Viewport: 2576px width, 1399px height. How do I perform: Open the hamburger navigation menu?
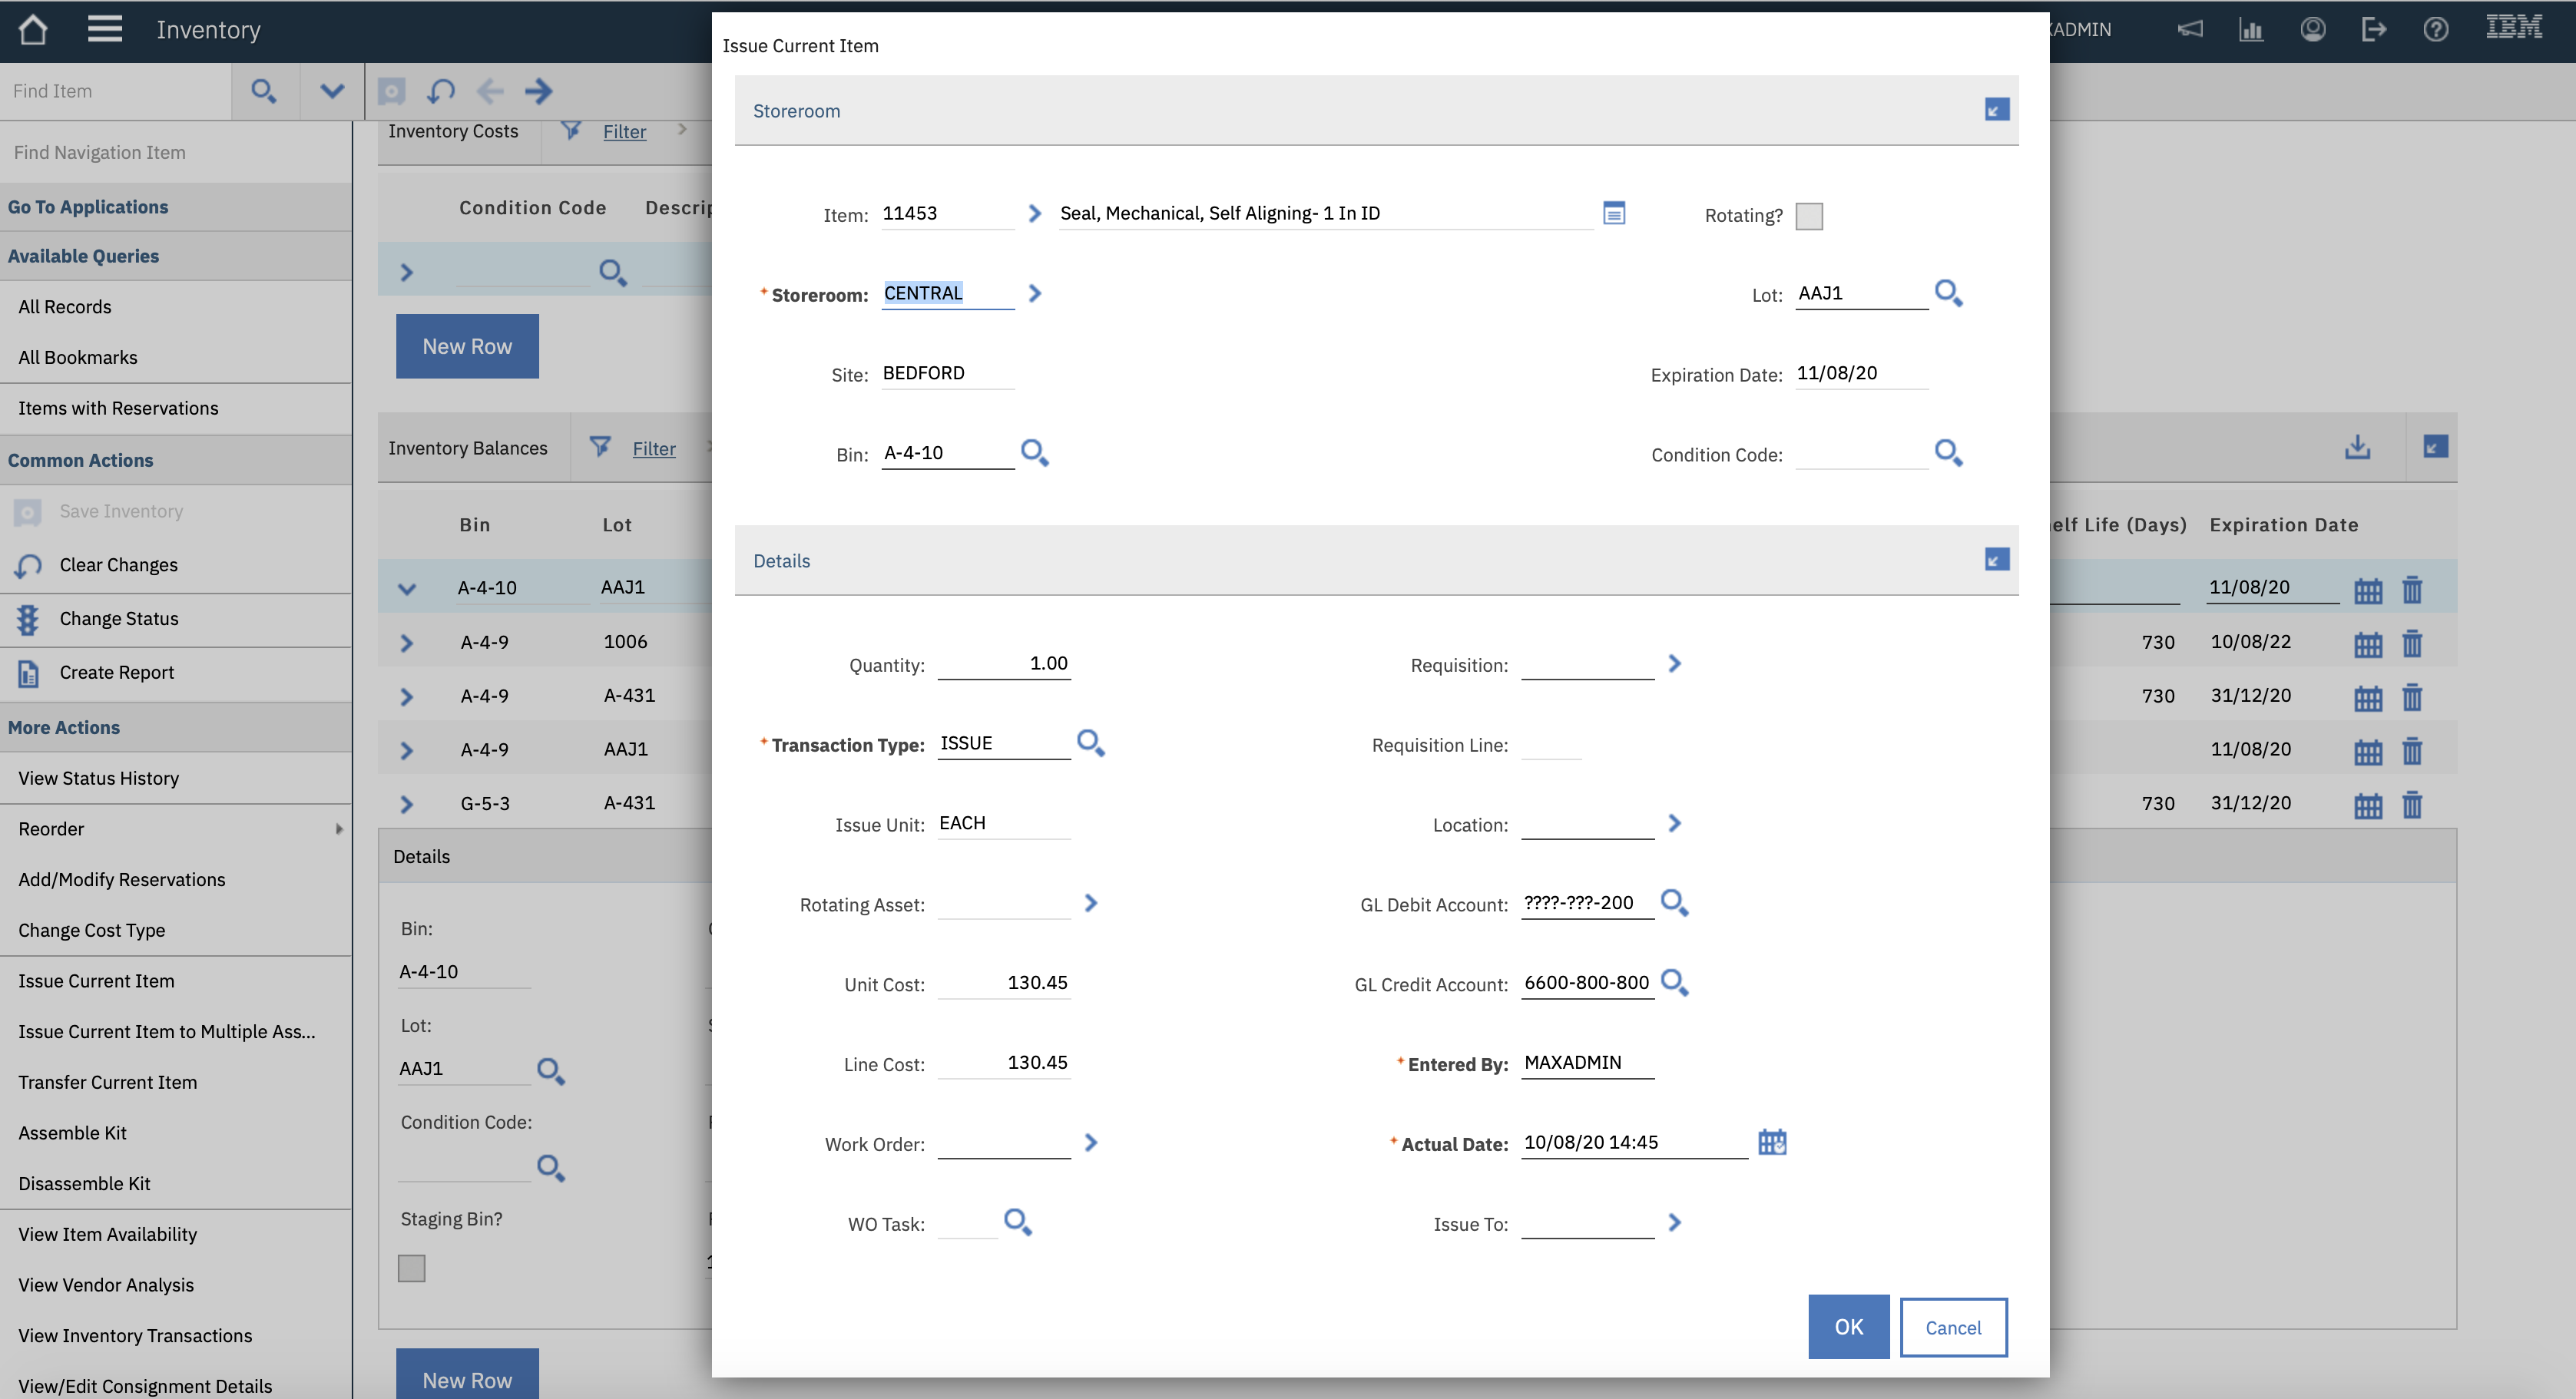[x=104, y=29]
